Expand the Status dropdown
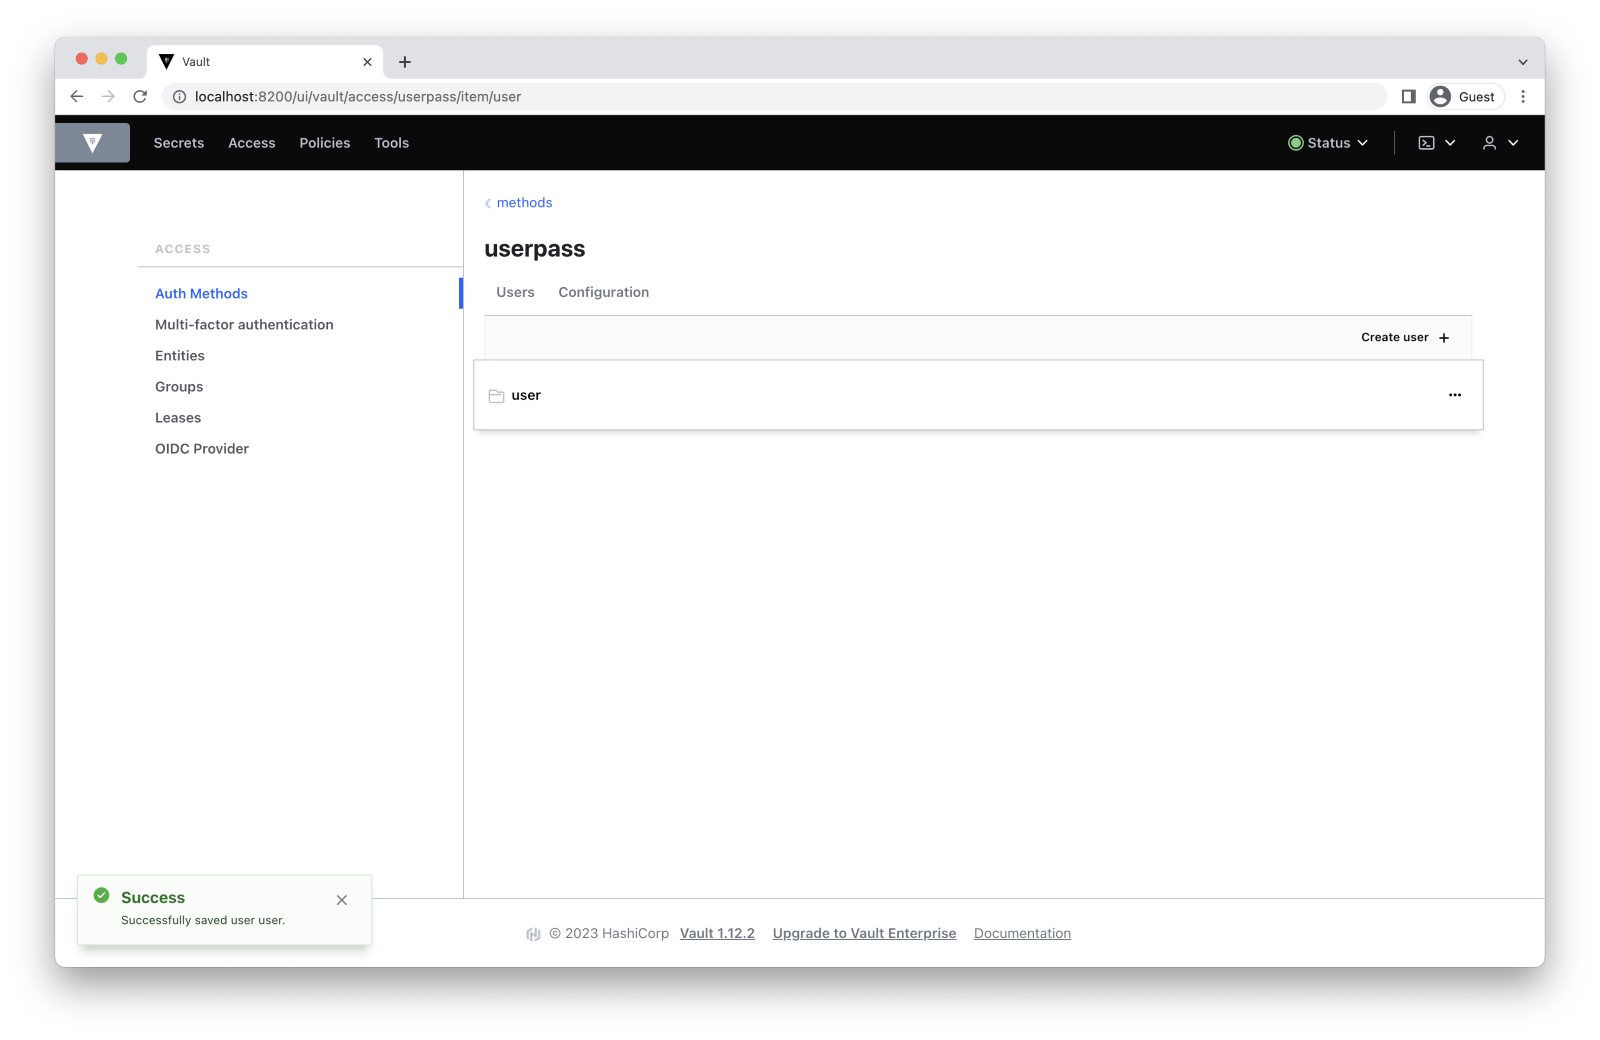The image size is (1600, 1040). point(1328,143)
